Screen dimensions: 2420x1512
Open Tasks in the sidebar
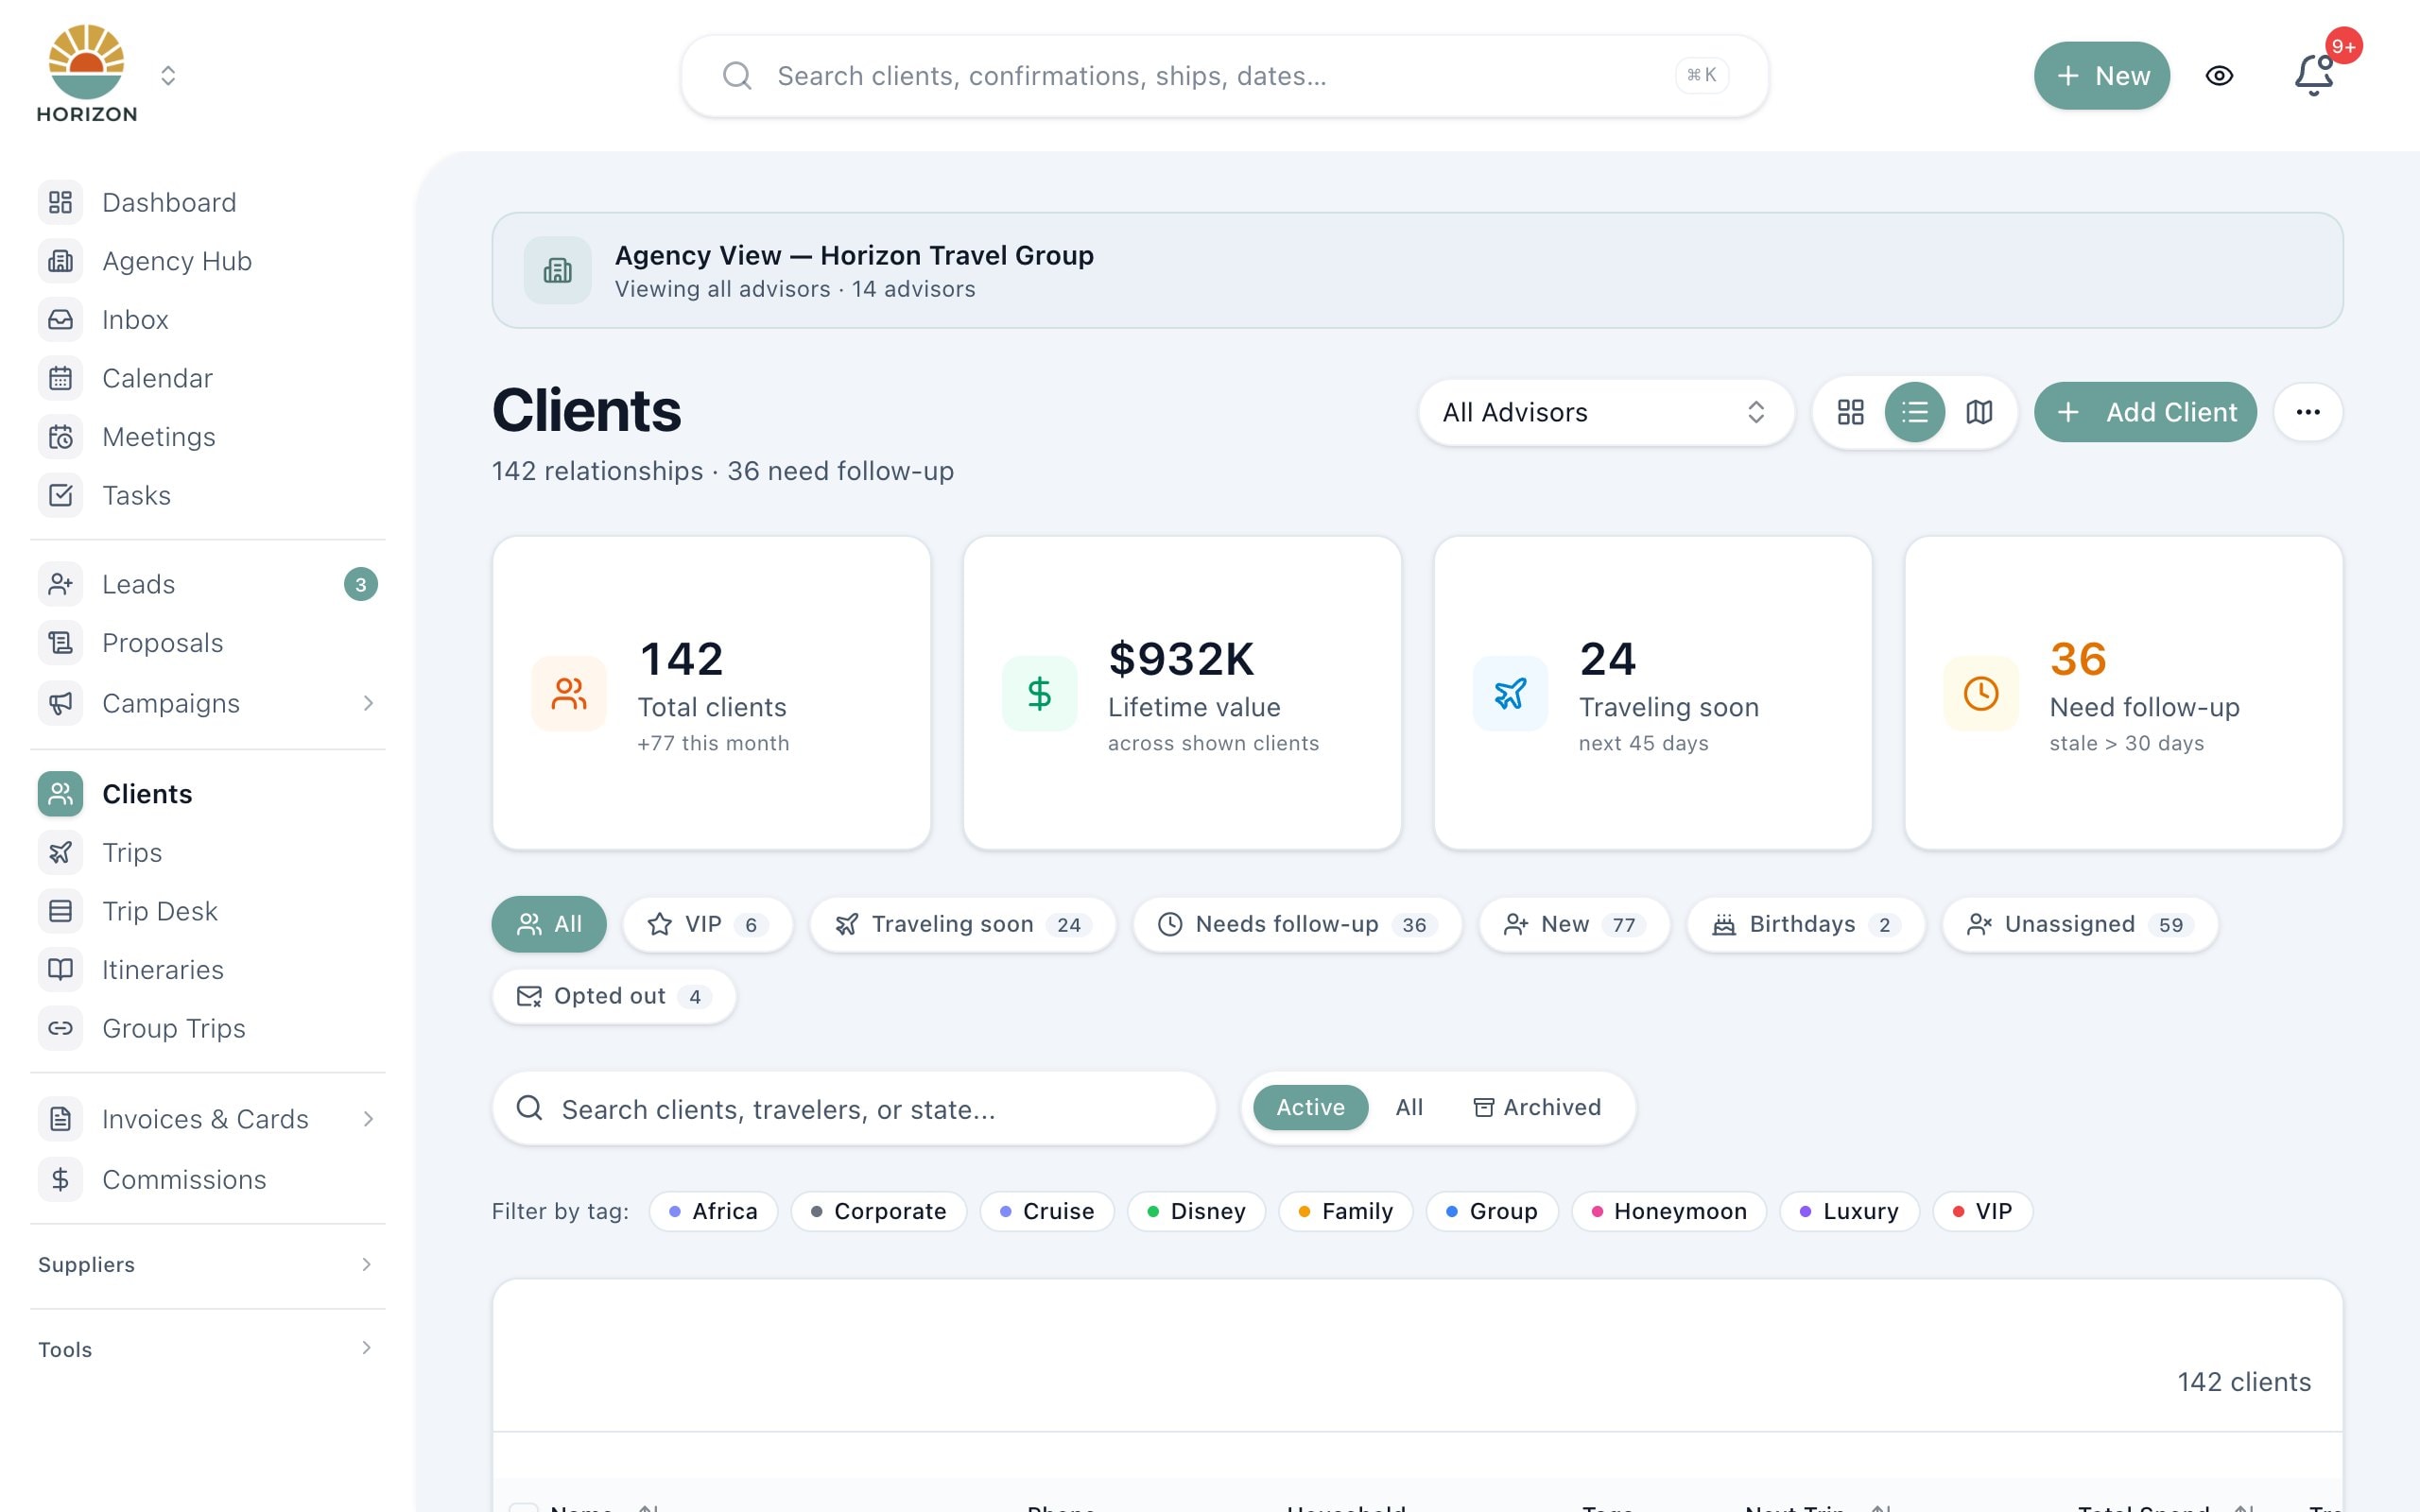(x=208, y=495)
